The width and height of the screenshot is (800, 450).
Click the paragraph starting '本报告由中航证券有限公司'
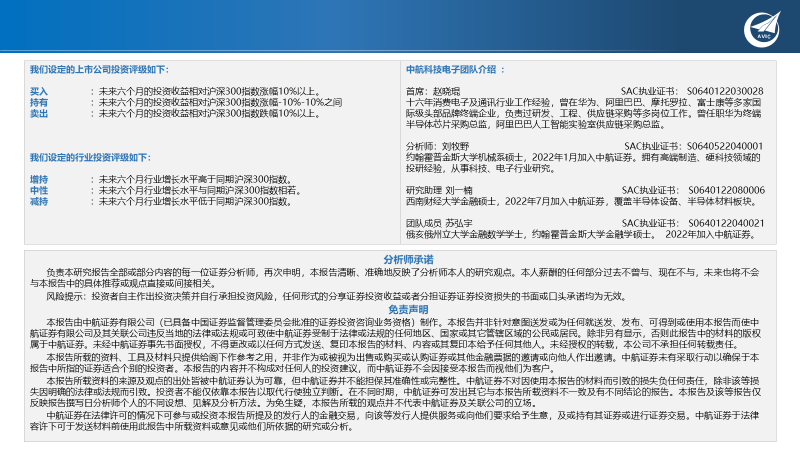395,333
